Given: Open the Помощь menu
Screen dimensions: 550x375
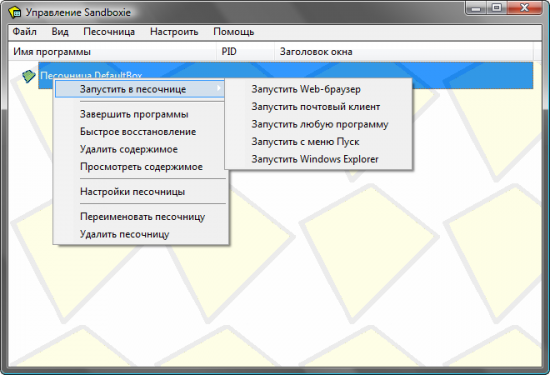Looking at the screenshot, I should tap(234, 32).
